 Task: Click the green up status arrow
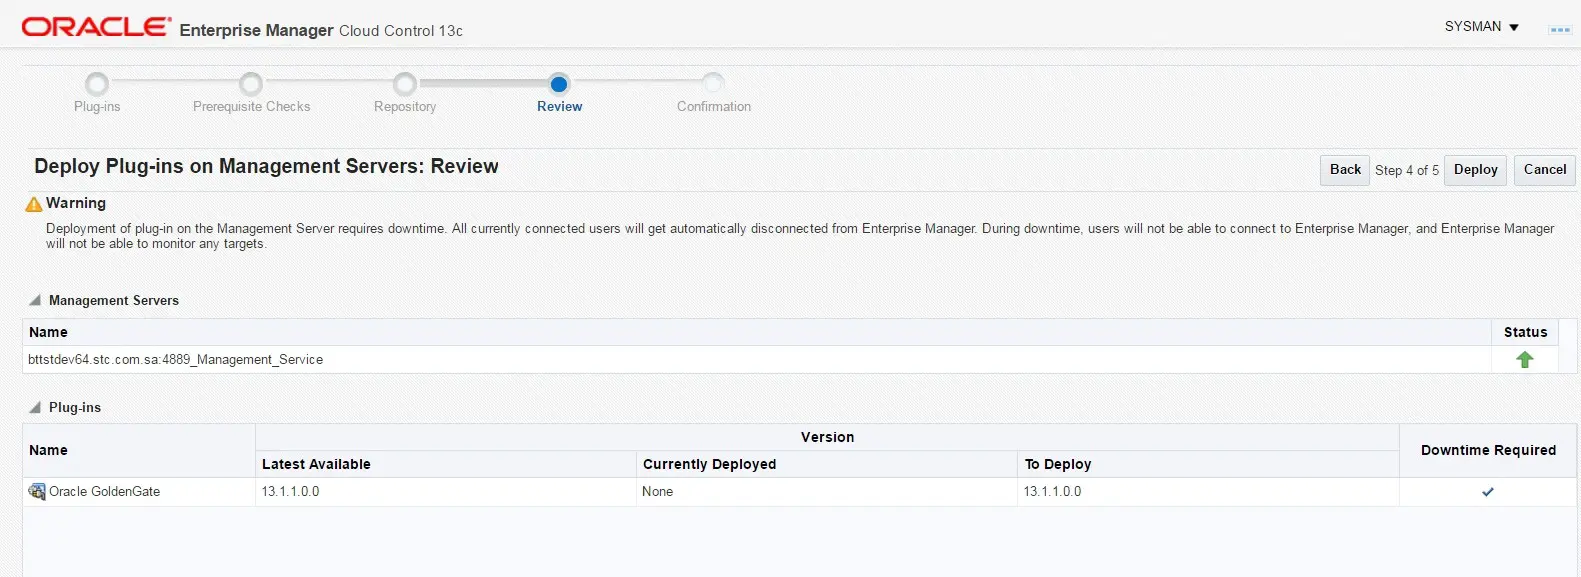click(x=1524, y=360)
